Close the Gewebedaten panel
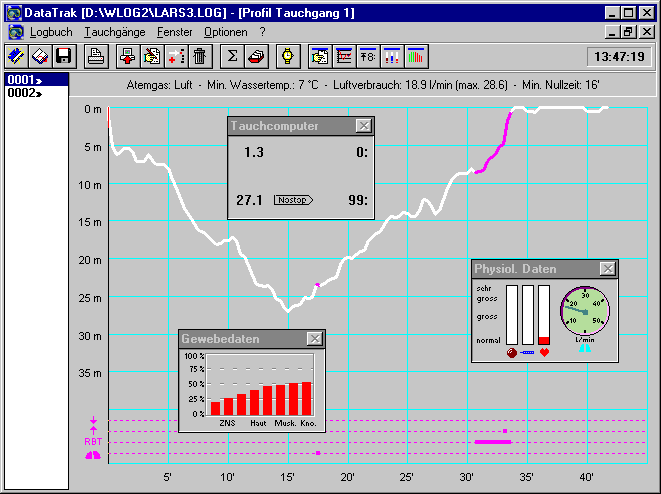Image resolution: width=661 pixels, height=494 pixels. 314,339
